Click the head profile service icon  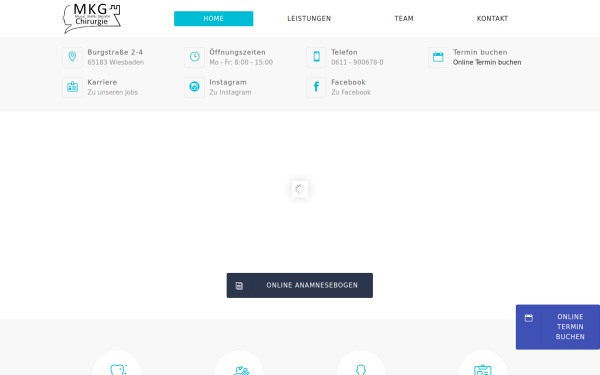360,370
